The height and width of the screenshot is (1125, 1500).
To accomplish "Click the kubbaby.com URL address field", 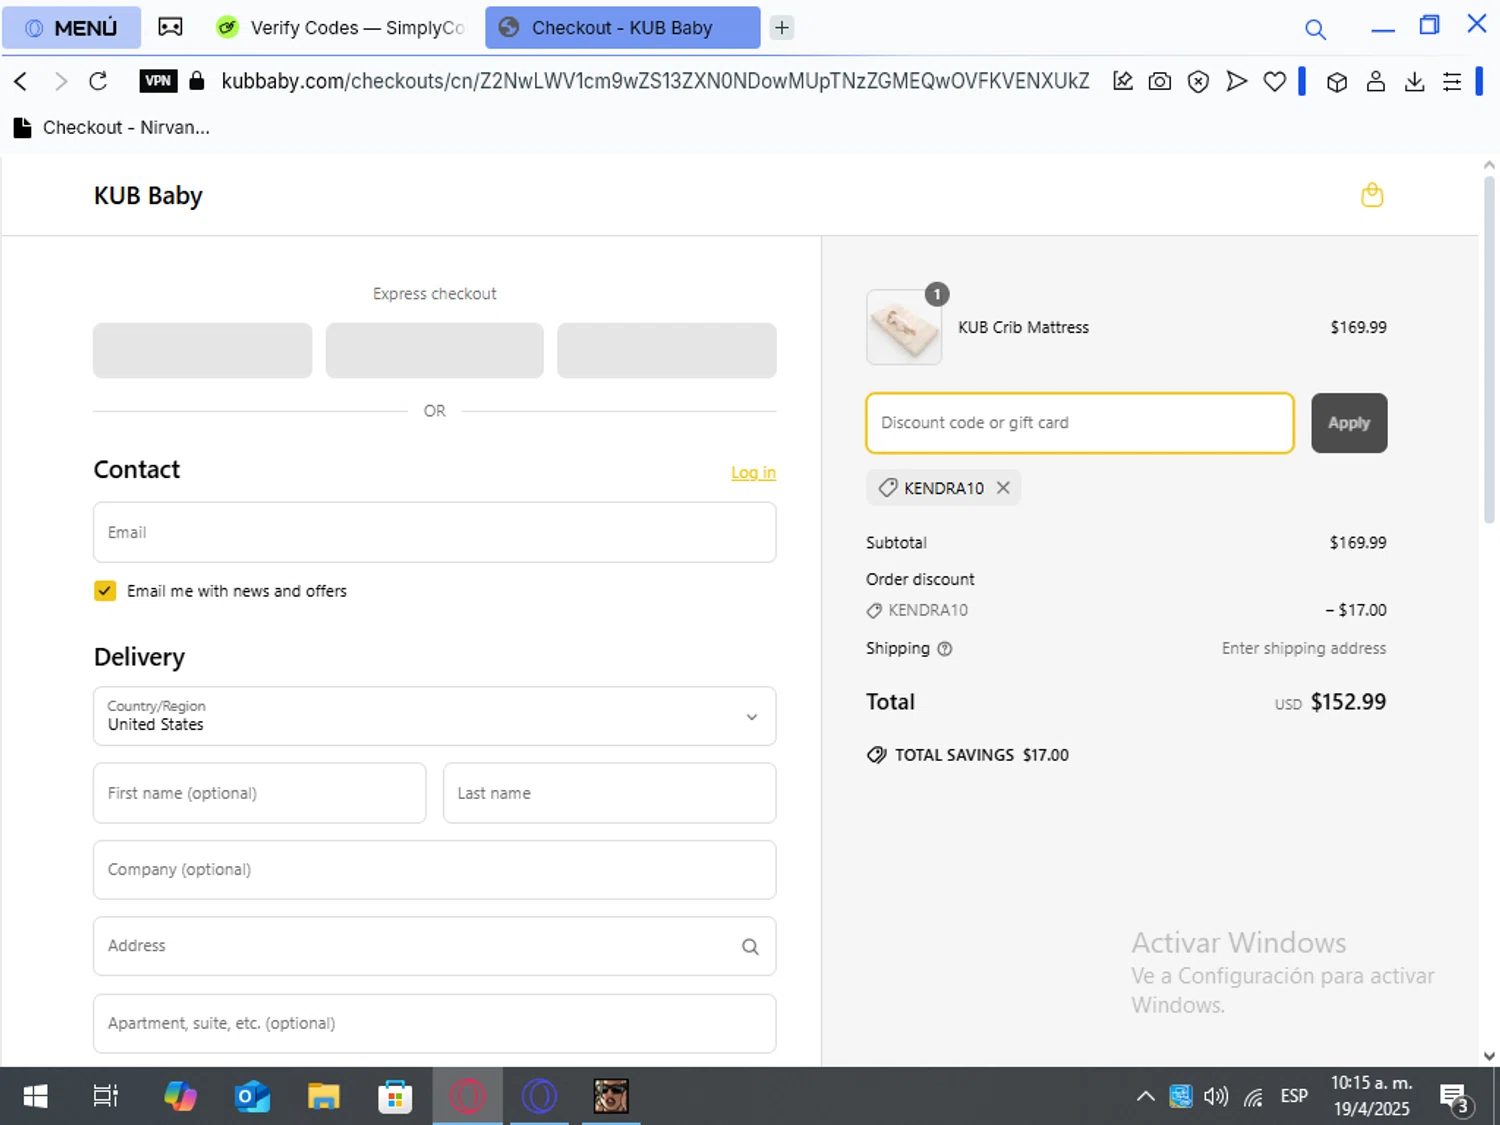I will pos(655,81).
